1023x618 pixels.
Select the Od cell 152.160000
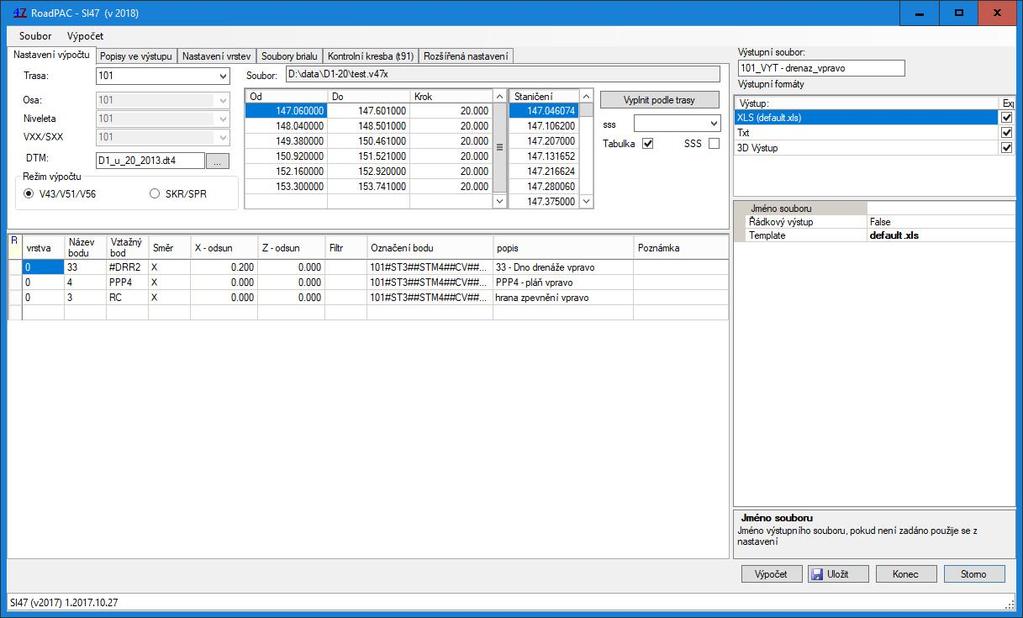pos(286,171)
